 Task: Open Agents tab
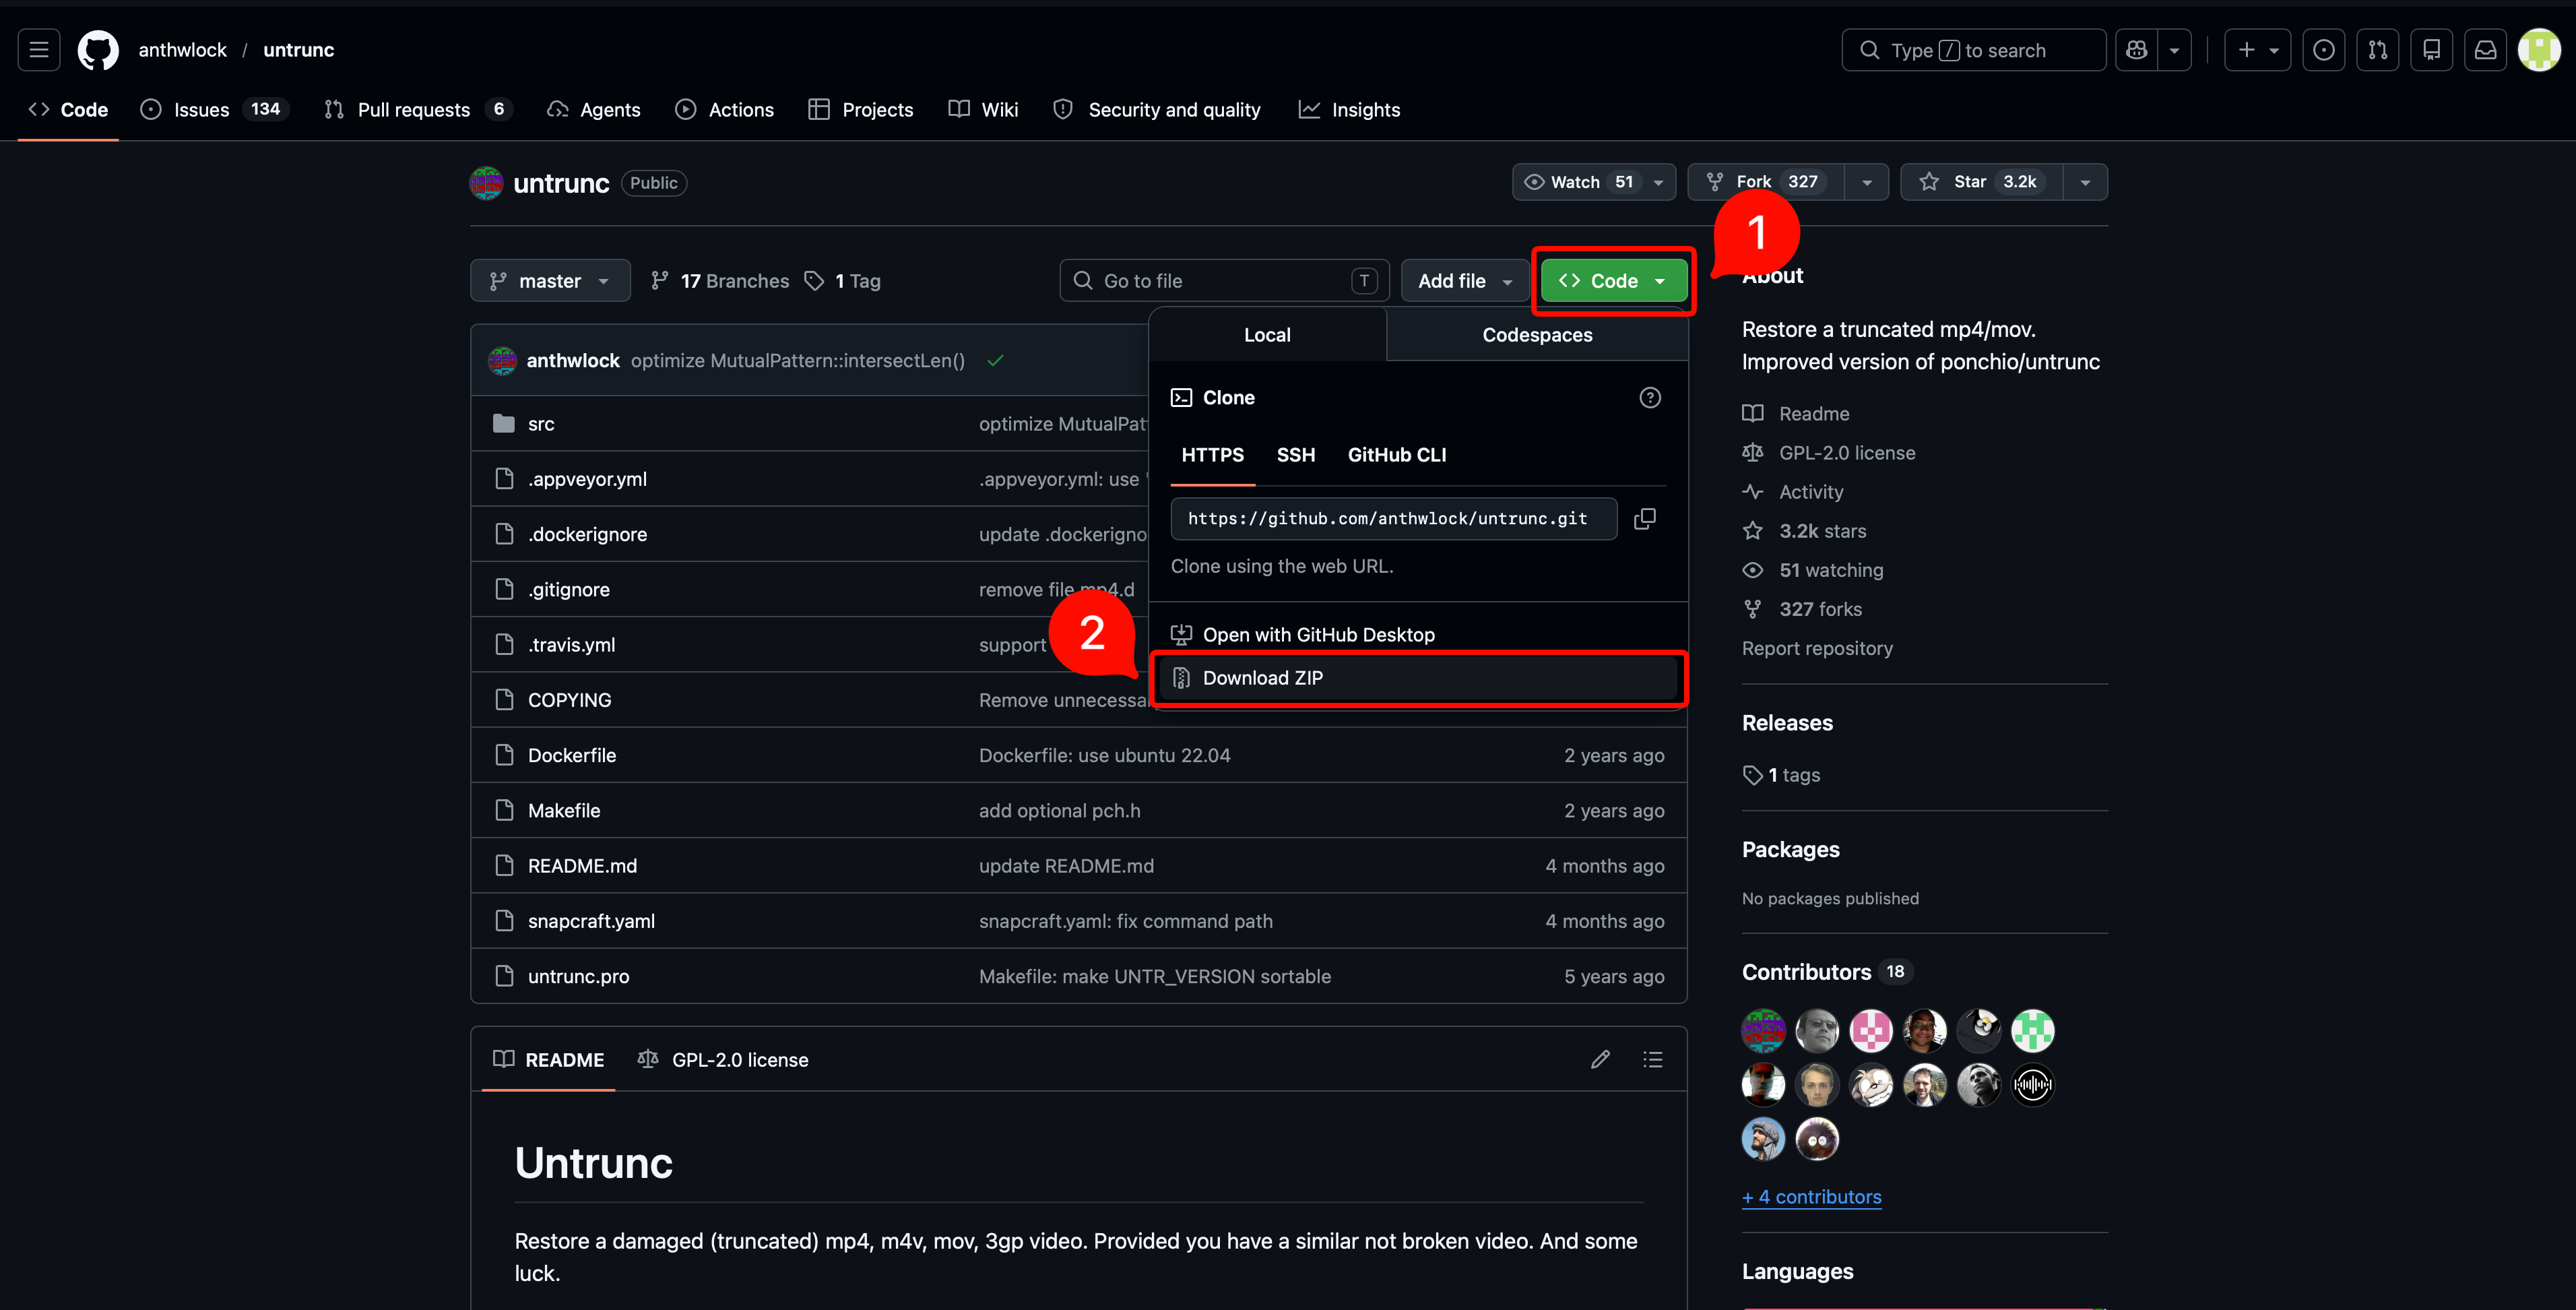[594, 110]
